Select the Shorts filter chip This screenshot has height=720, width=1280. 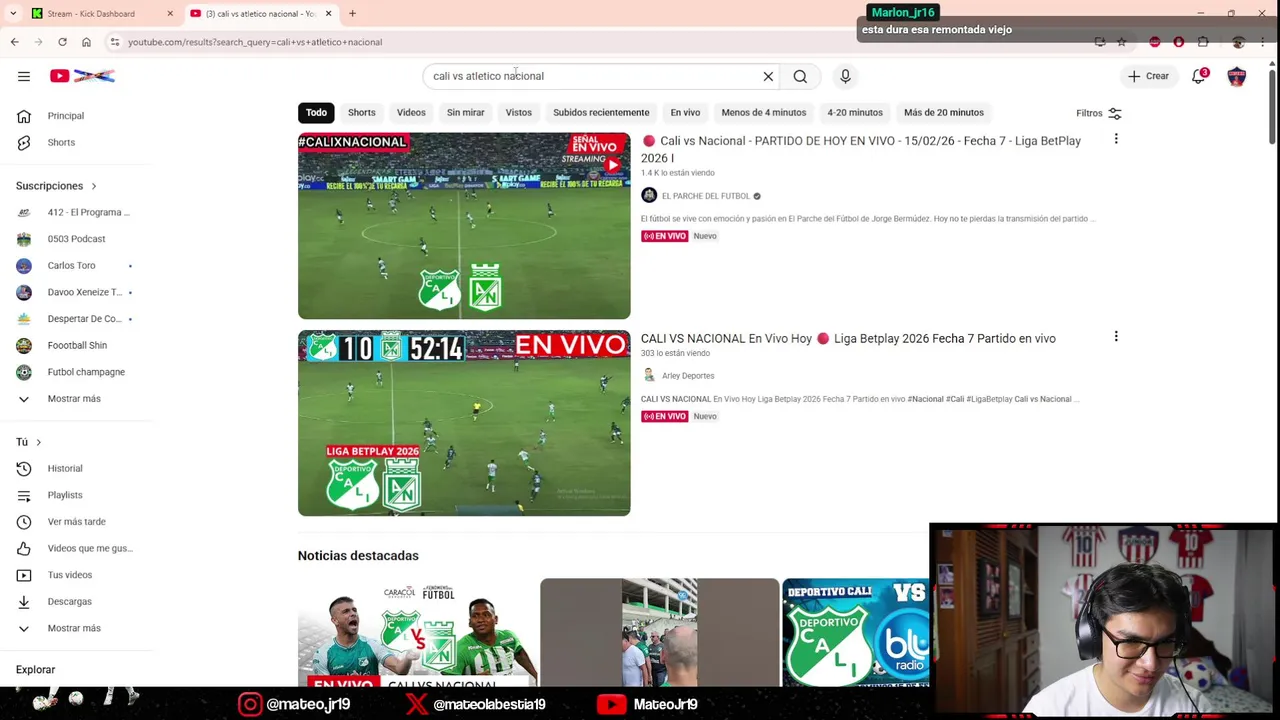pyautogui.click(x=362, y=112)
